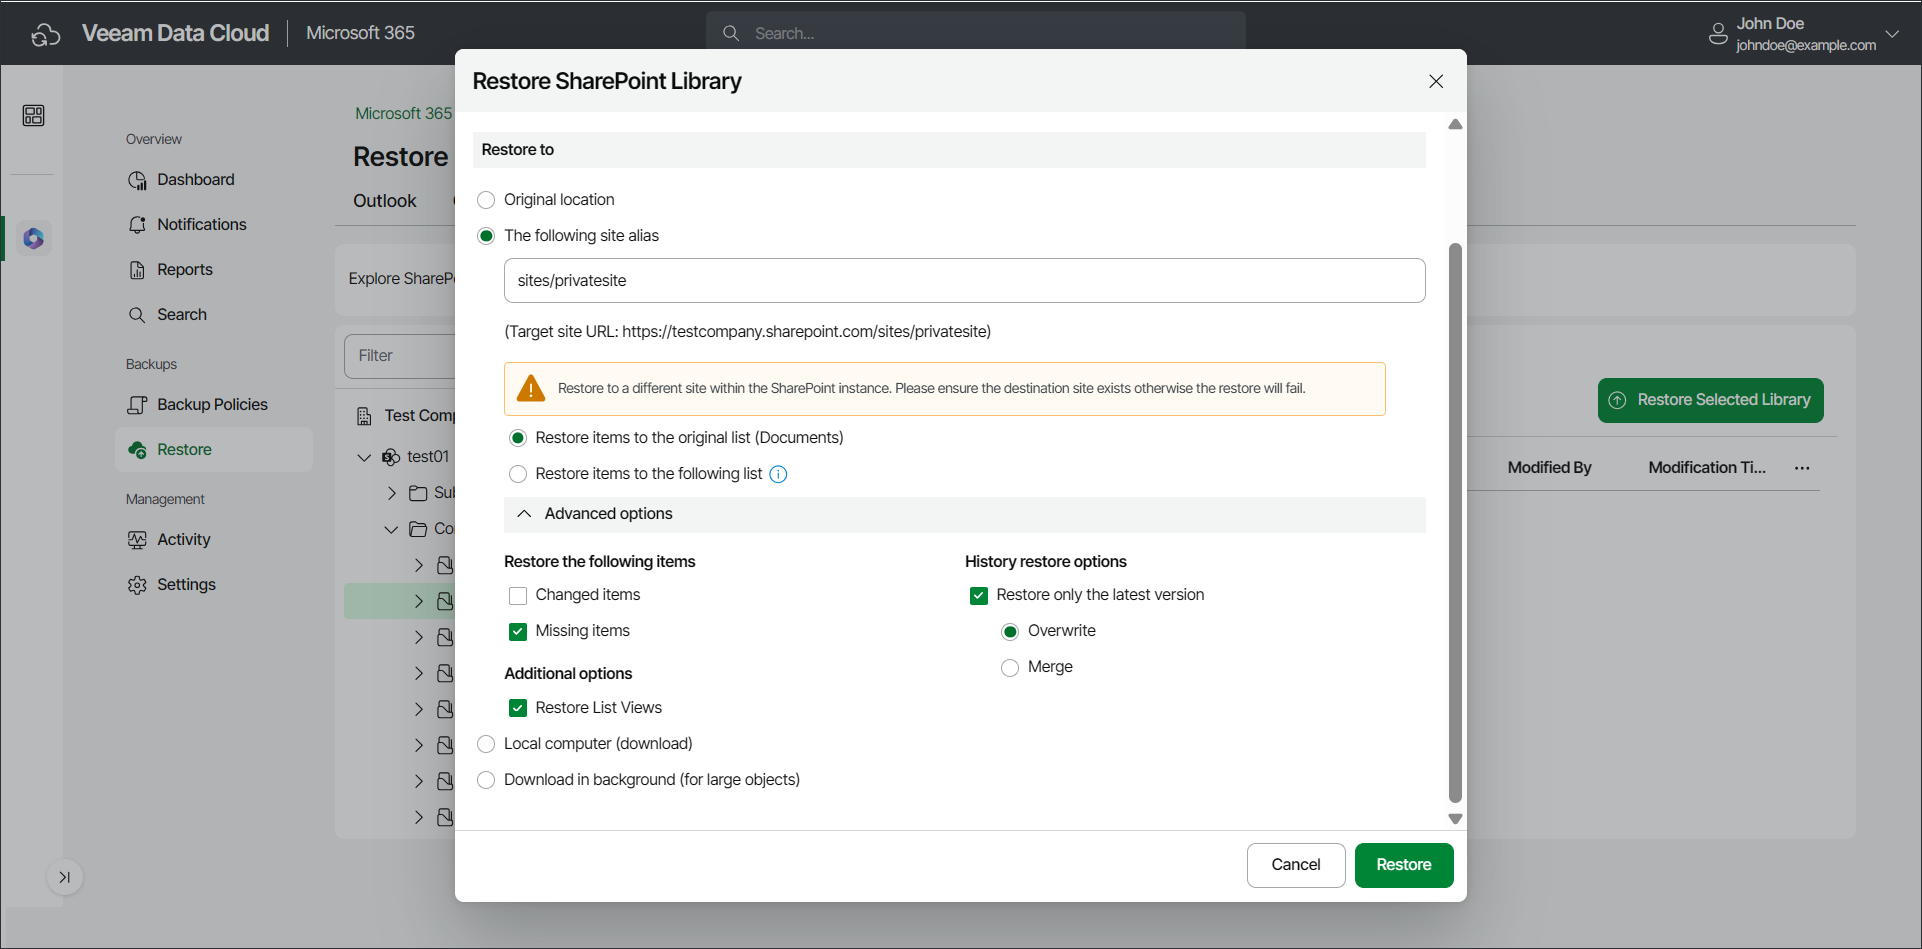Select Local computer (download) option
This screenshot has height=949, width=1922.
click(x=486, y=744)
